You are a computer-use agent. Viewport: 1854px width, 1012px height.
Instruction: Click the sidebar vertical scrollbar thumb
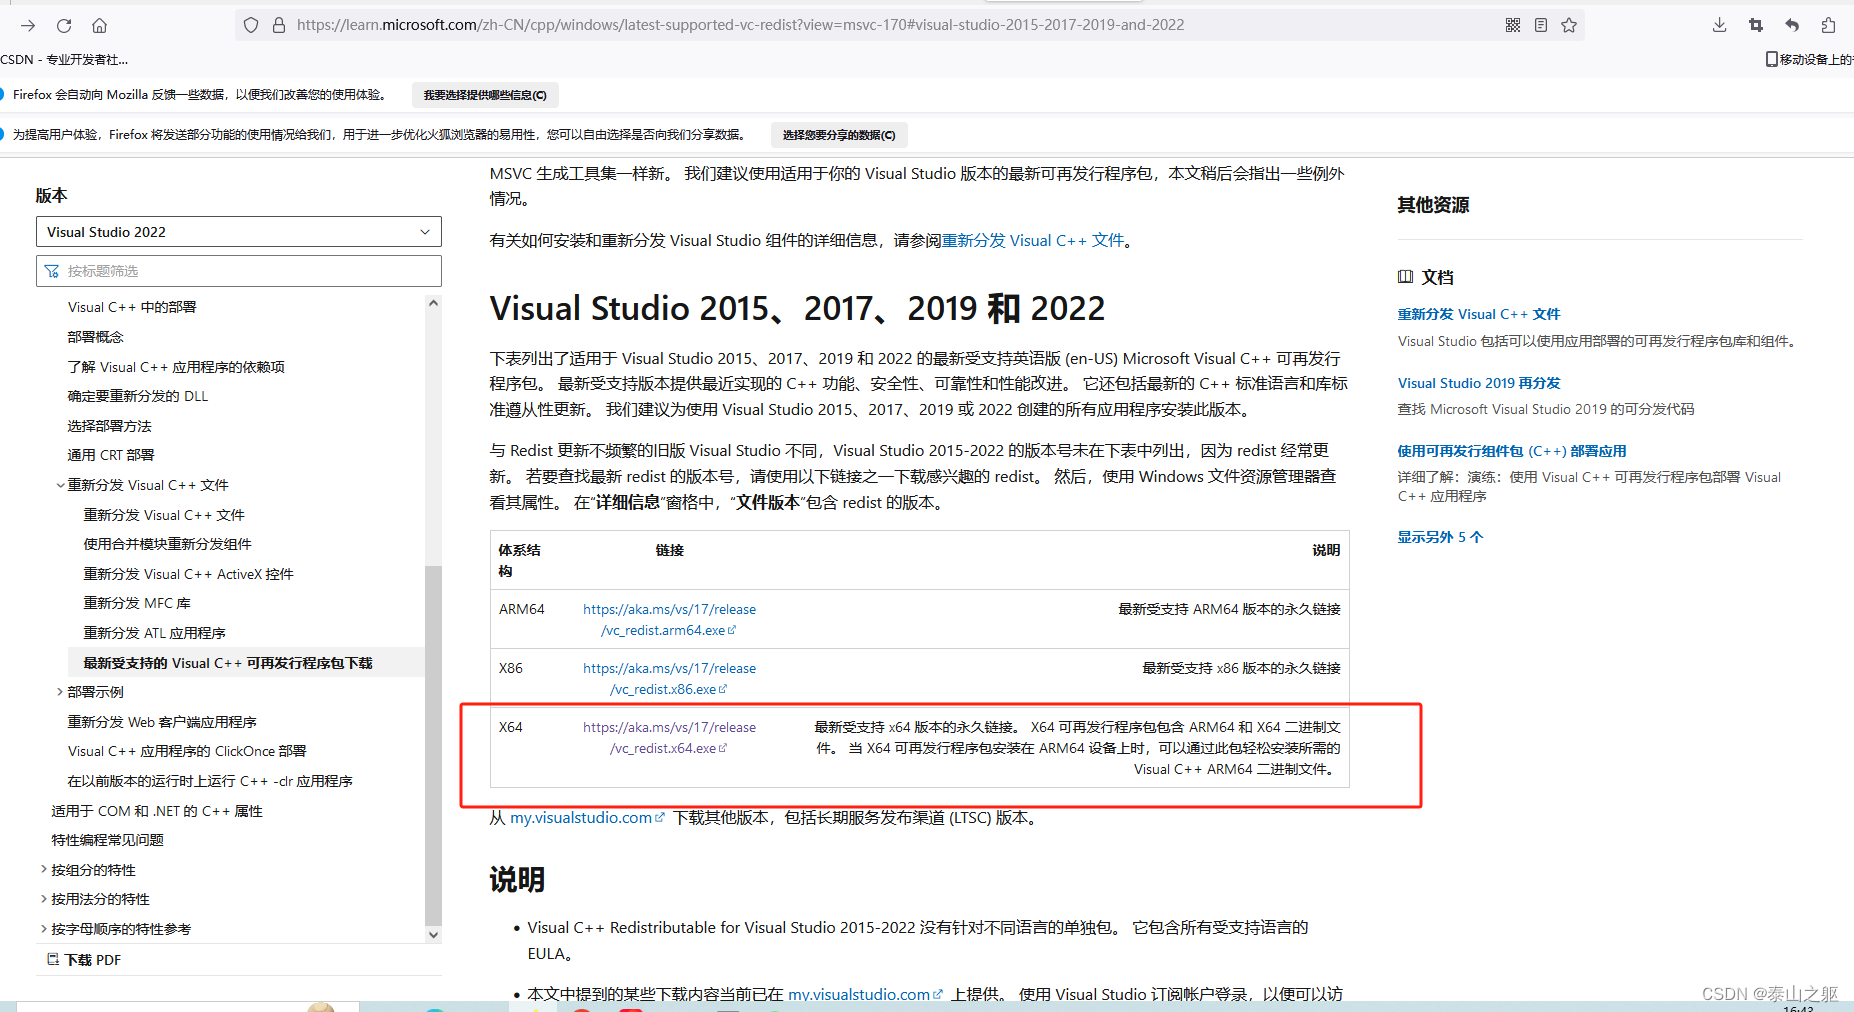point(433,745)
